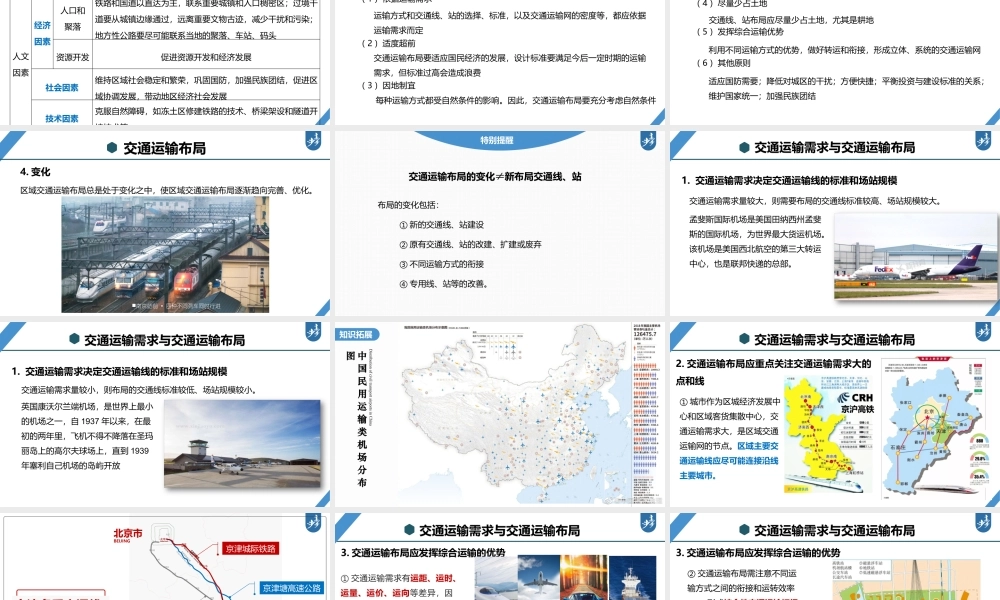Select the CRH 京沪高铁 logo
The width and height of the screenshot is (1000, 600).
tap(856, 402)
